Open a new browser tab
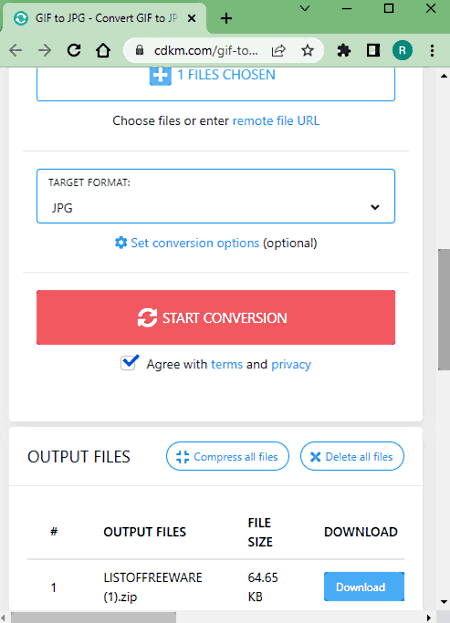The width and height of the screenshot is (450, 623). click(226, 18)
